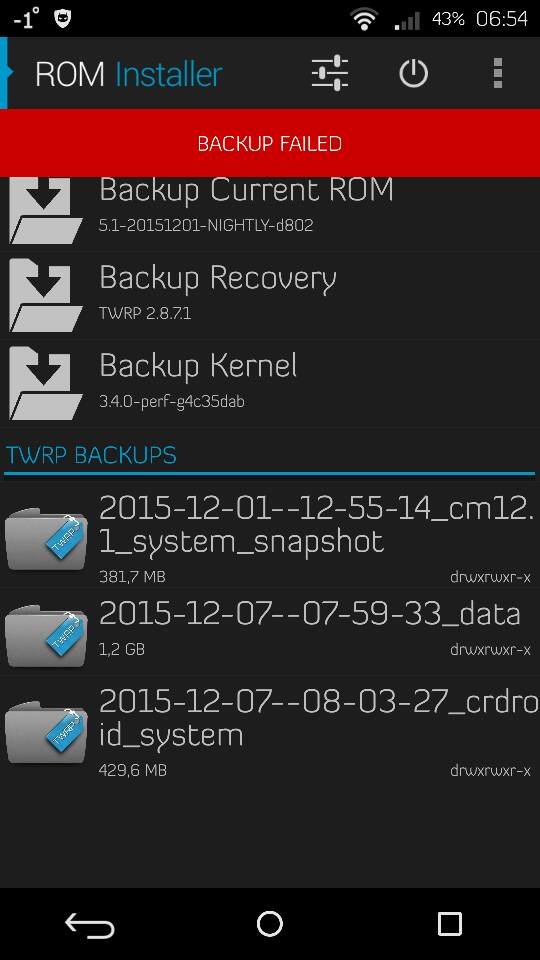Dismiss the BACKUP FAILED red banner

[270, 143]
